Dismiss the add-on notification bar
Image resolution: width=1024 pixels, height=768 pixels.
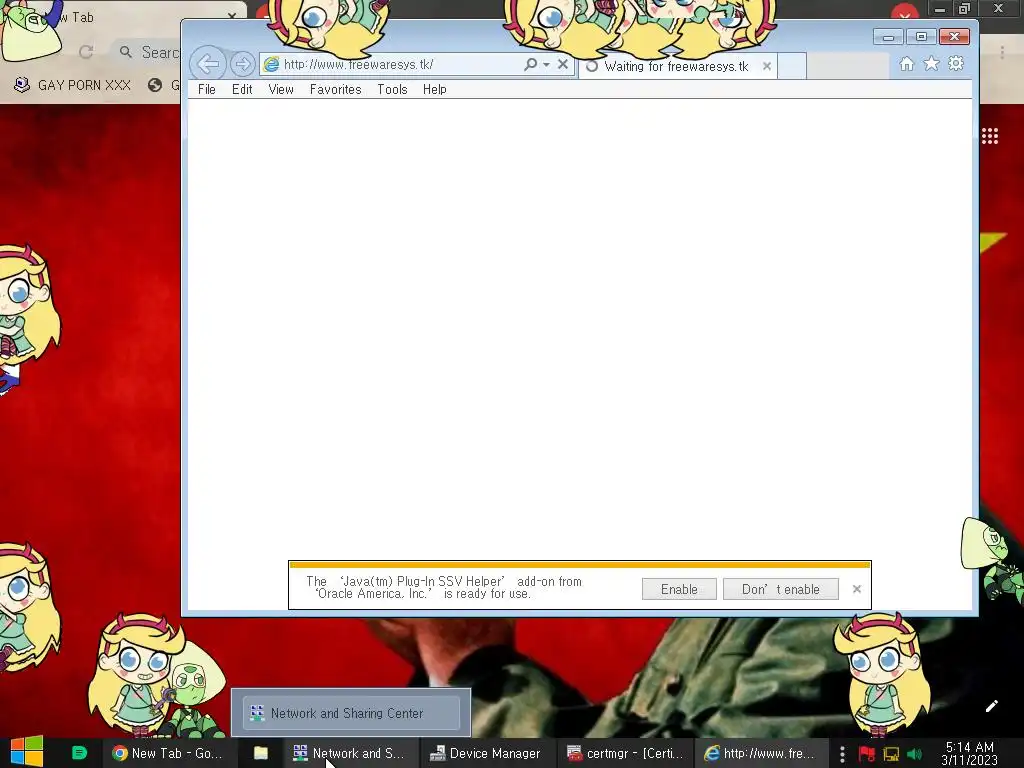857,589
